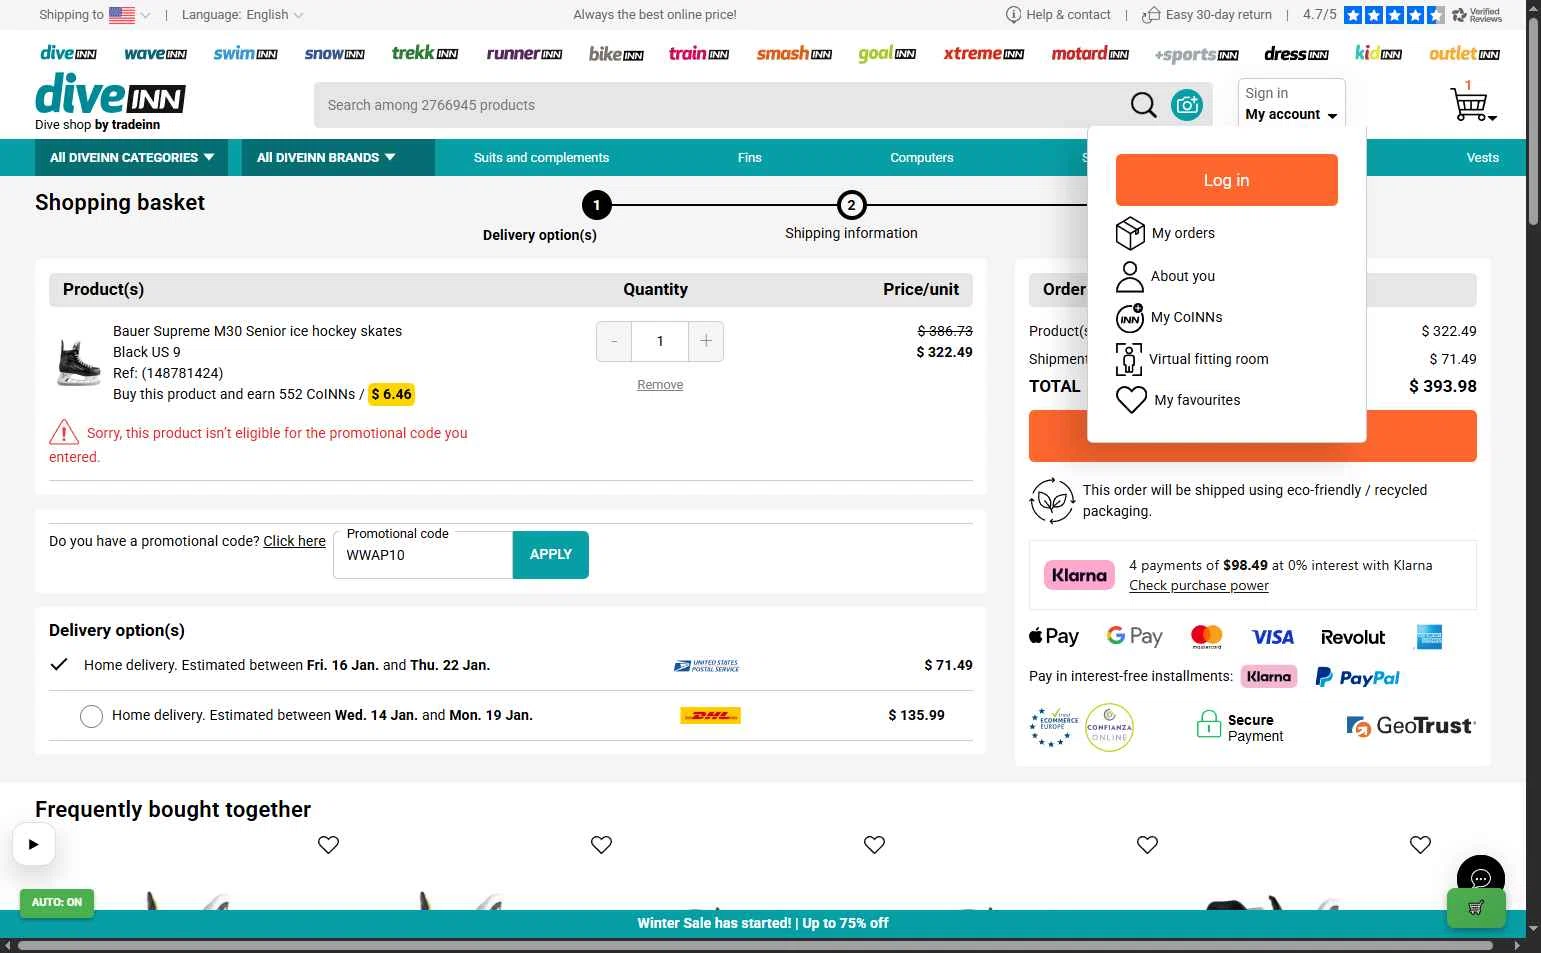The image size is (1541, 953).
Task: Remove the hockey skates from basket
Action: (x=660, y=385)
